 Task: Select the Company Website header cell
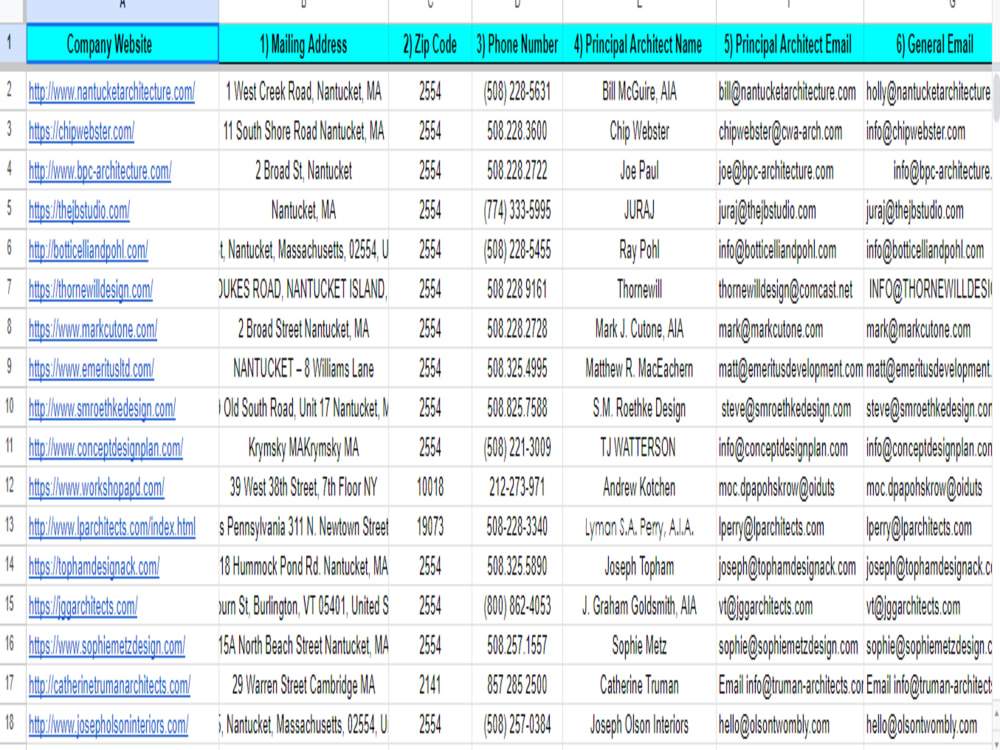122,44
